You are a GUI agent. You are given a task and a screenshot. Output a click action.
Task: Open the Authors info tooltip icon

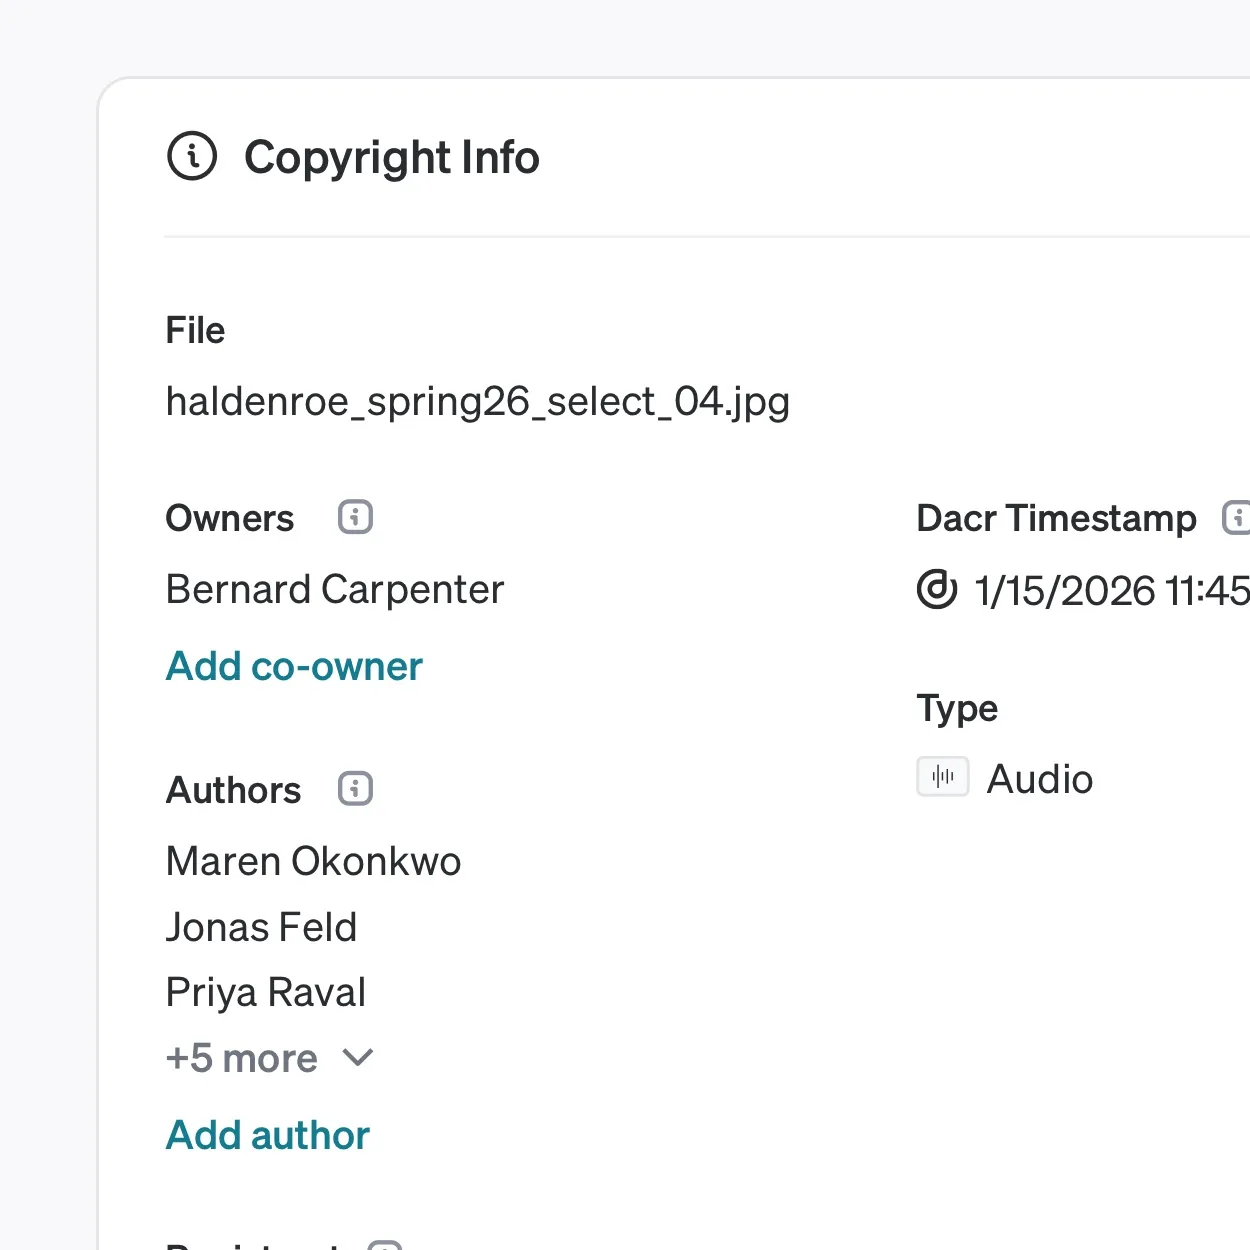click(x=355, y=789)
